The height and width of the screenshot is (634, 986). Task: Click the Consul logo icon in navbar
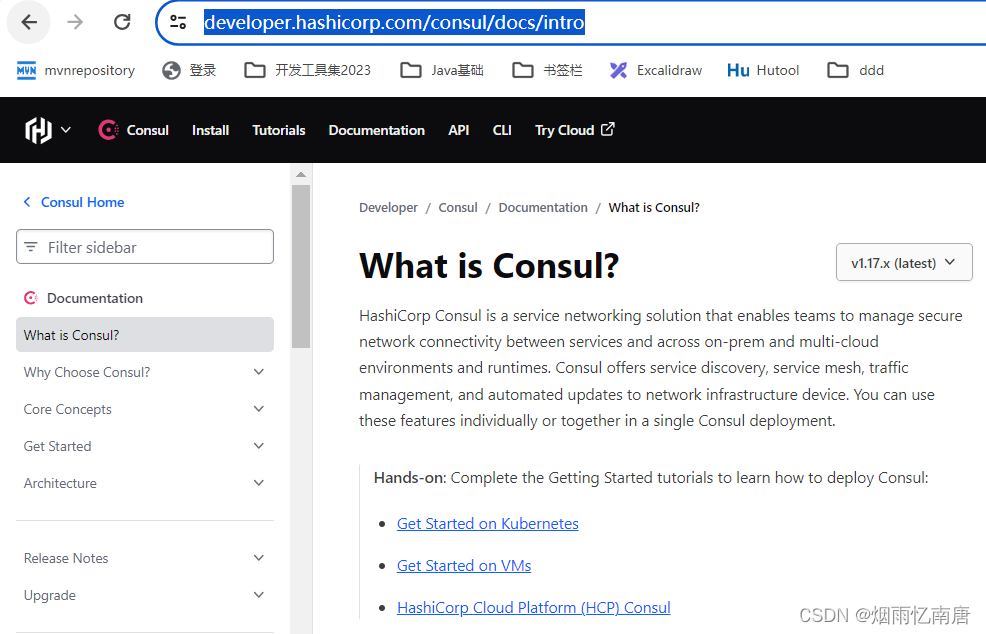[108, 130]
